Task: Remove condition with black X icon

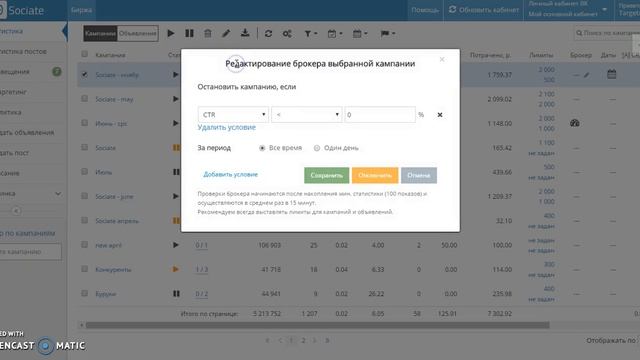Action: (440, 115)
